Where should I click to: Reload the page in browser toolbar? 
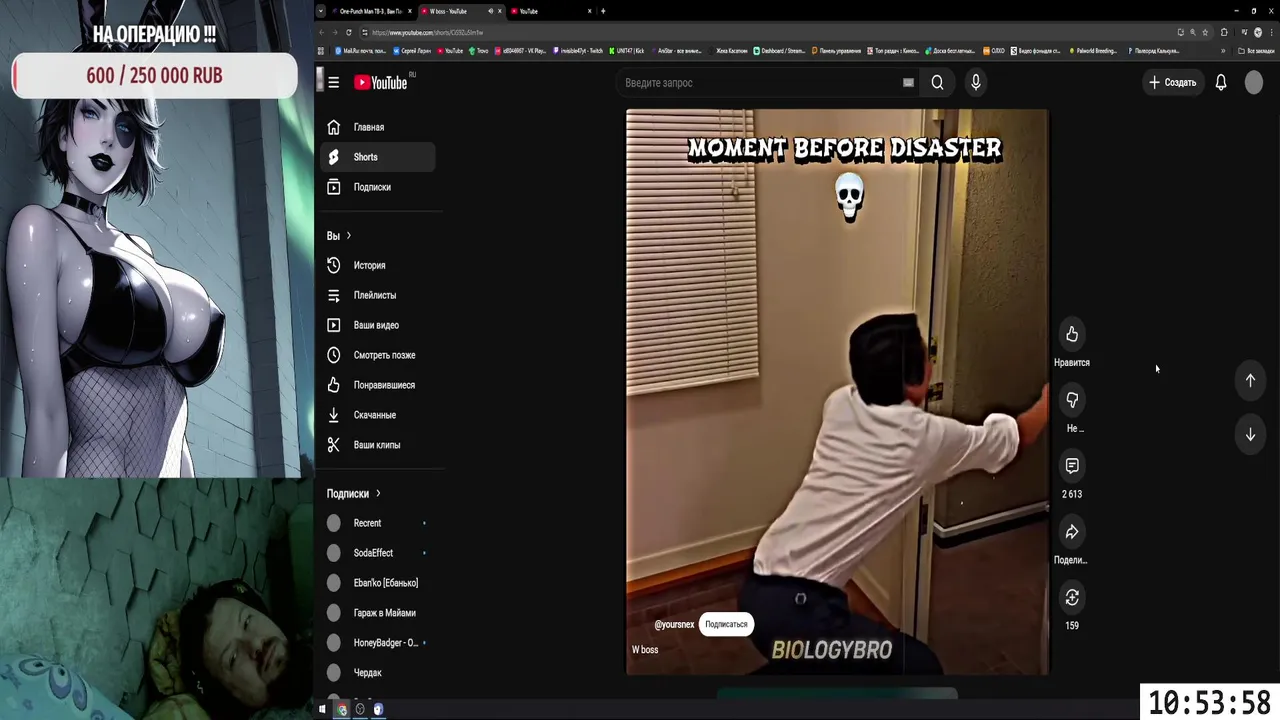coord(348,32)
